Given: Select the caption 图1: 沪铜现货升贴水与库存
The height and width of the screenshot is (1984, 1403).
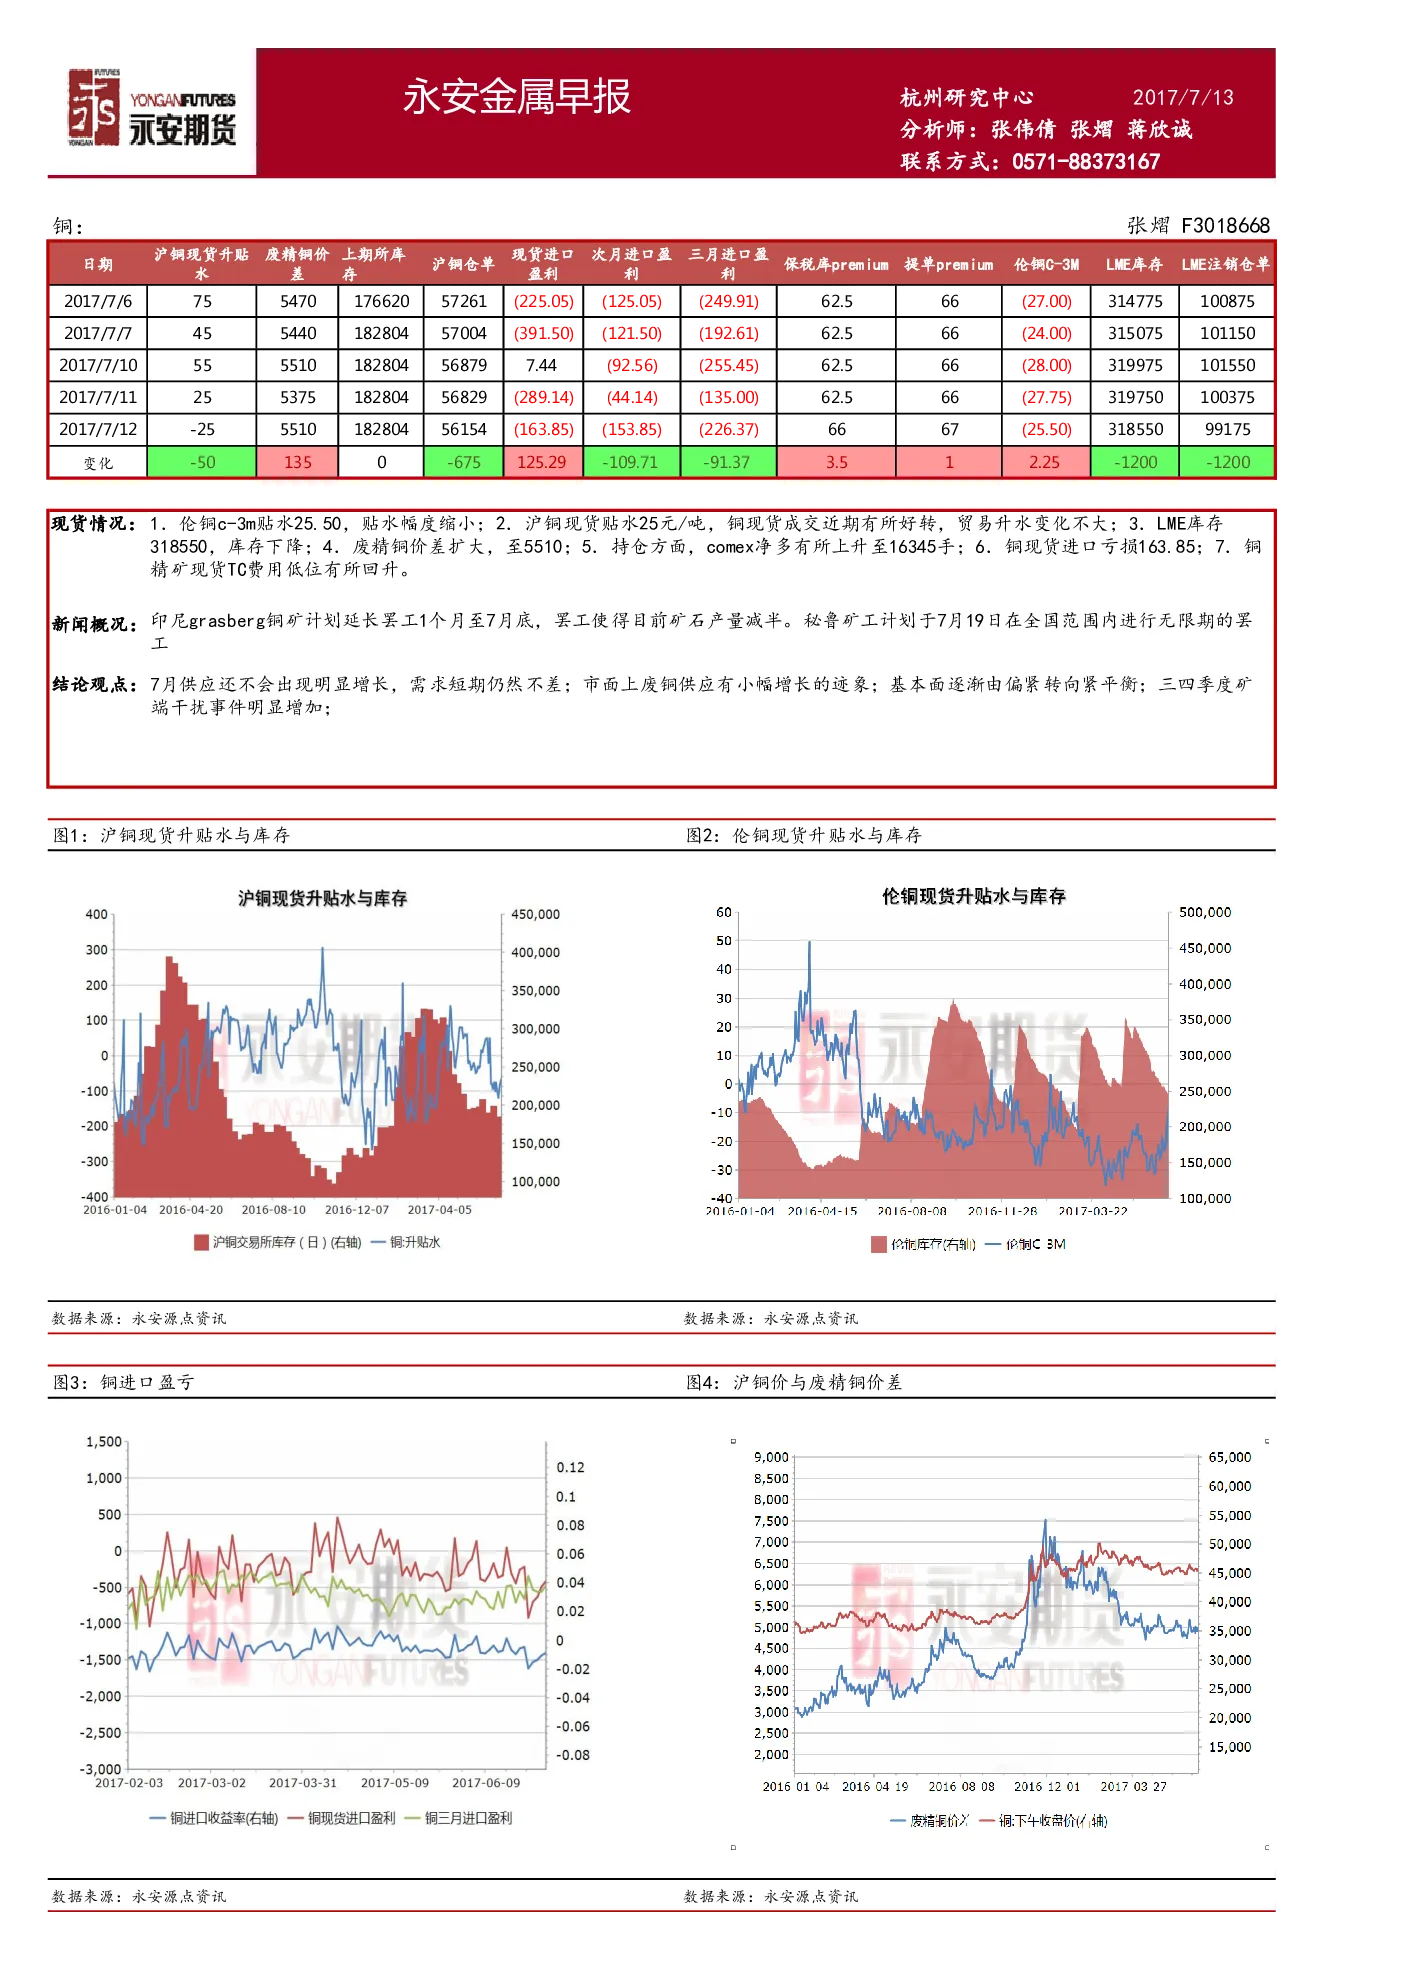Looking at the screenshot, I should (171, 835).
